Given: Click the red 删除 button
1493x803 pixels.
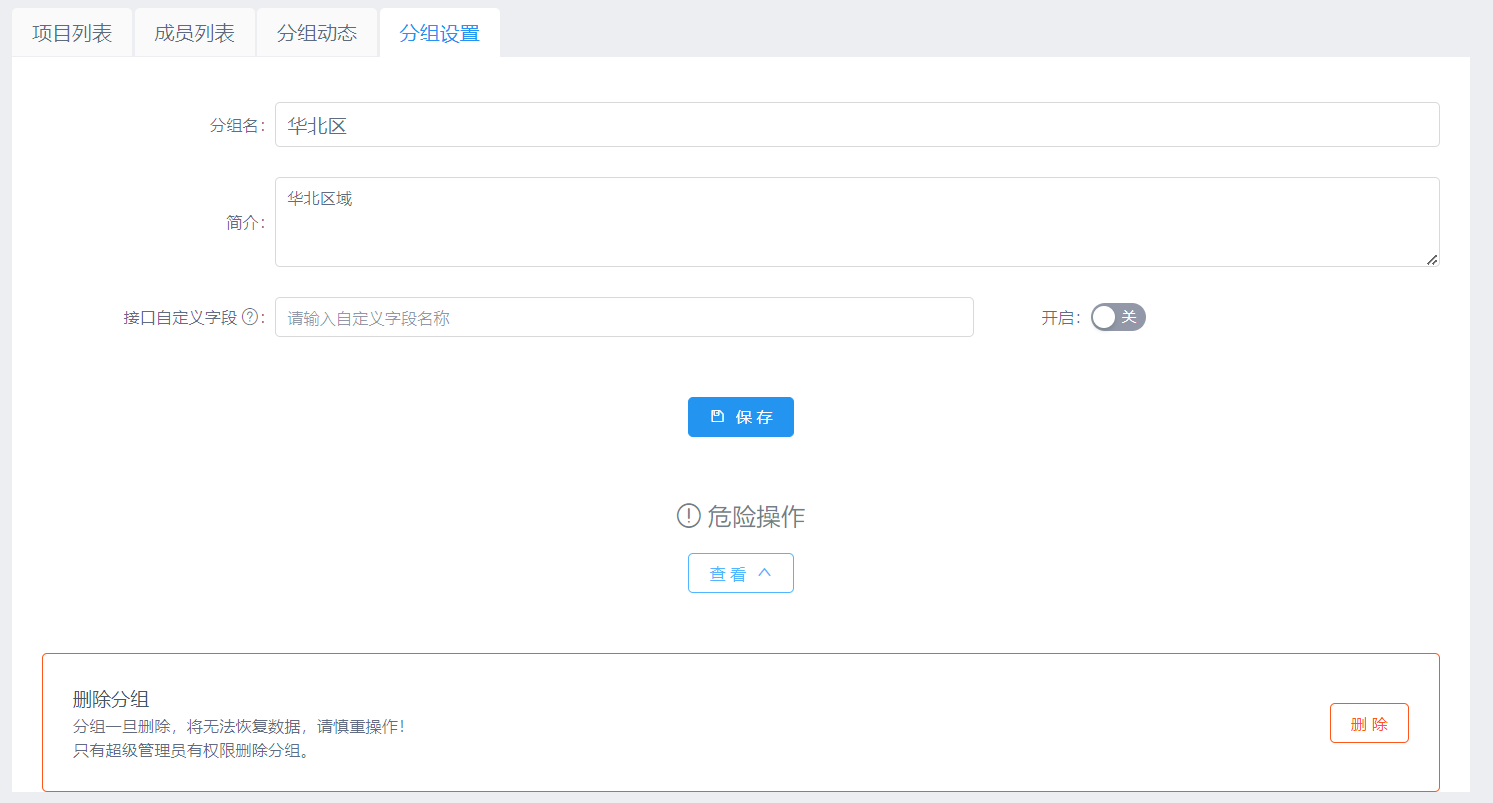Looking at the screenshot, I should pos(1369,723).
